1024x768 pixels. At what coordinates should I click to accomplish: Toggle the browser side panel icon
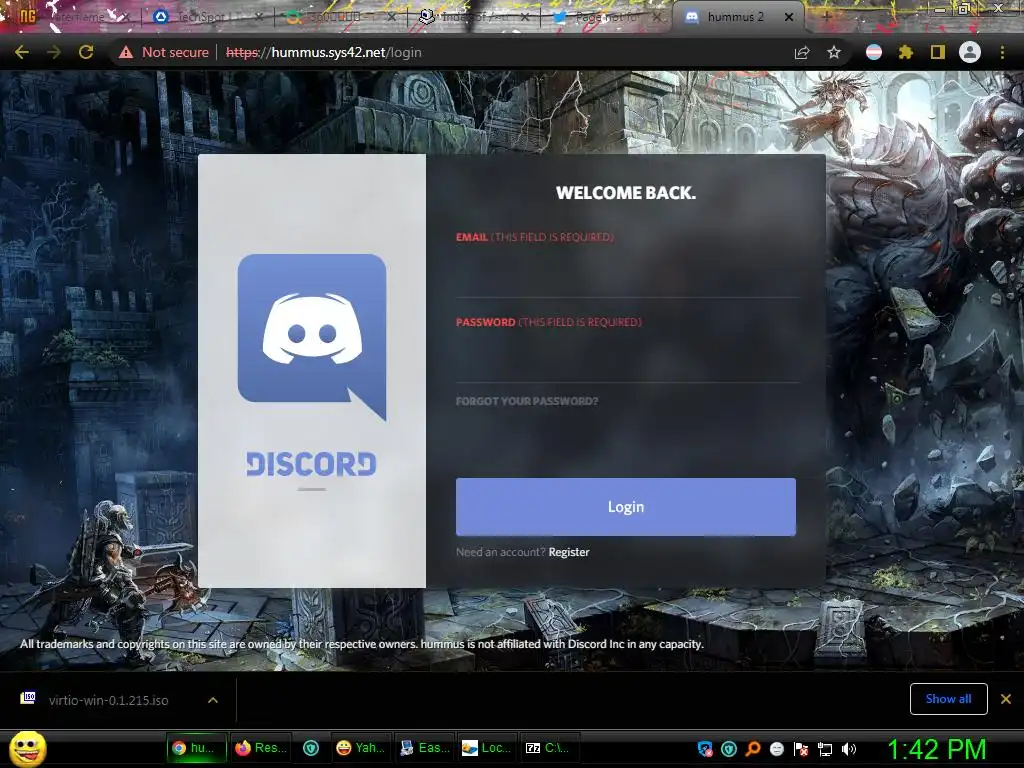tap(937, 52)
